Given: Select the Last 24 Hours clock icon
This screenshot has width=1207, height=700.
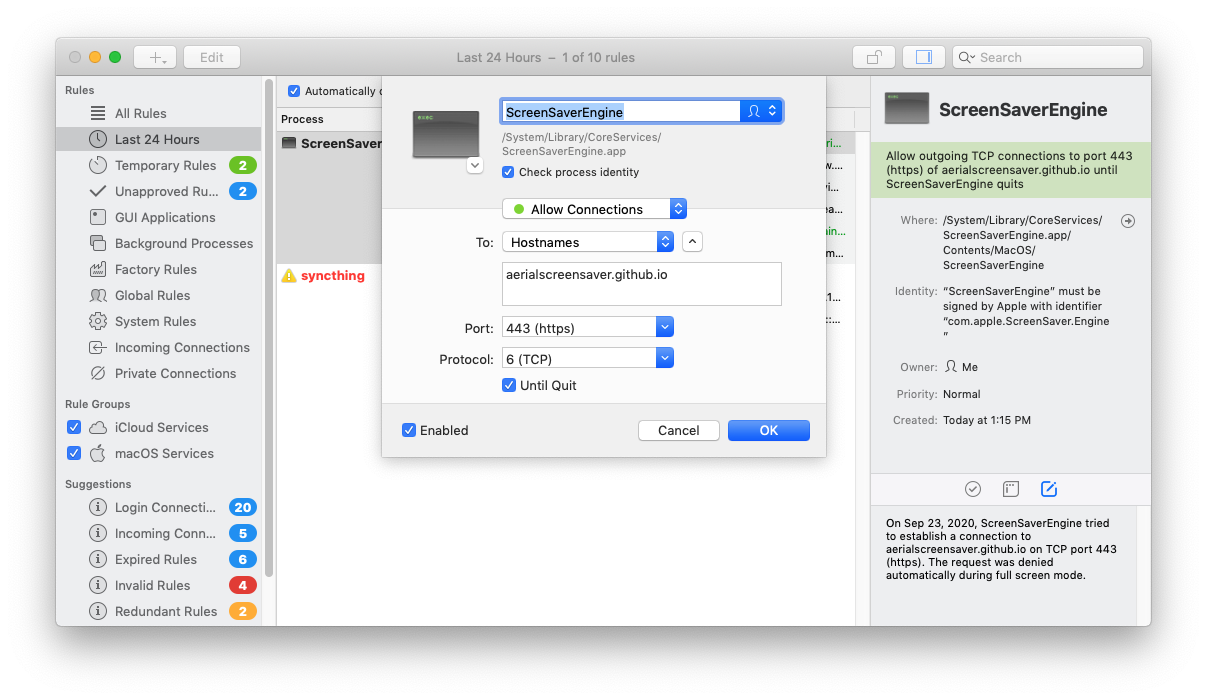Looking at the screenshot, I should pyautogui.click(x=98, y=139).
